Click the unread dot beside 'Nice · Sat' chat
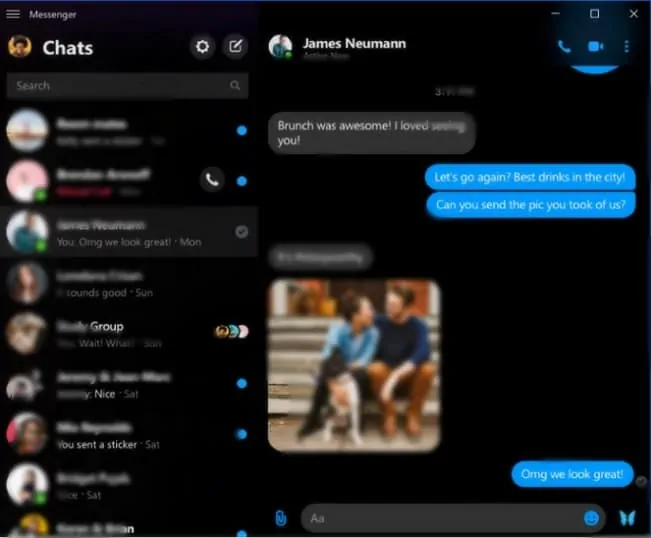This screenshot has height=538, width=651. (x=242, y=384)
